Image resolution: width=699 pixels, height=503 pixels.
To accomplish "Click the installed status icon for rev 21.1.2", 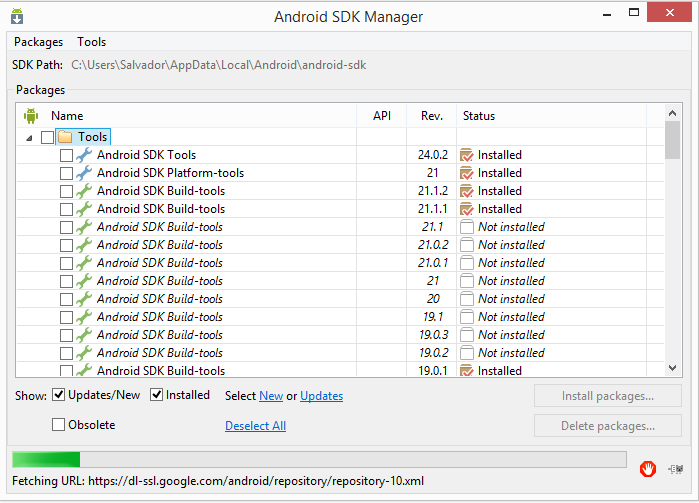I will click(x=466, y=191).
